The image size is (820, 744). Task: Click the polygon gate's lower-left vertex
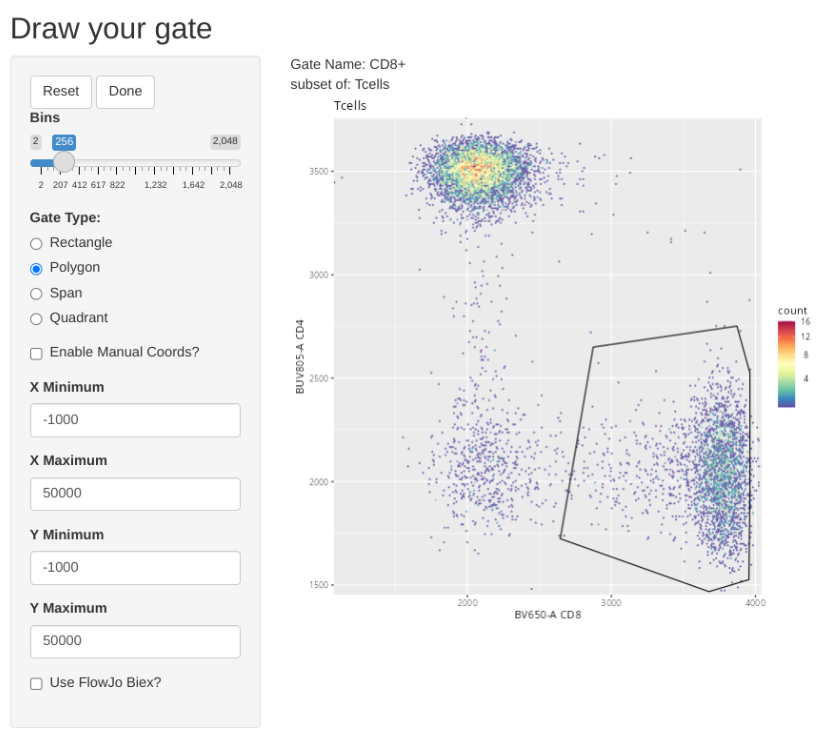pos(560,537)
